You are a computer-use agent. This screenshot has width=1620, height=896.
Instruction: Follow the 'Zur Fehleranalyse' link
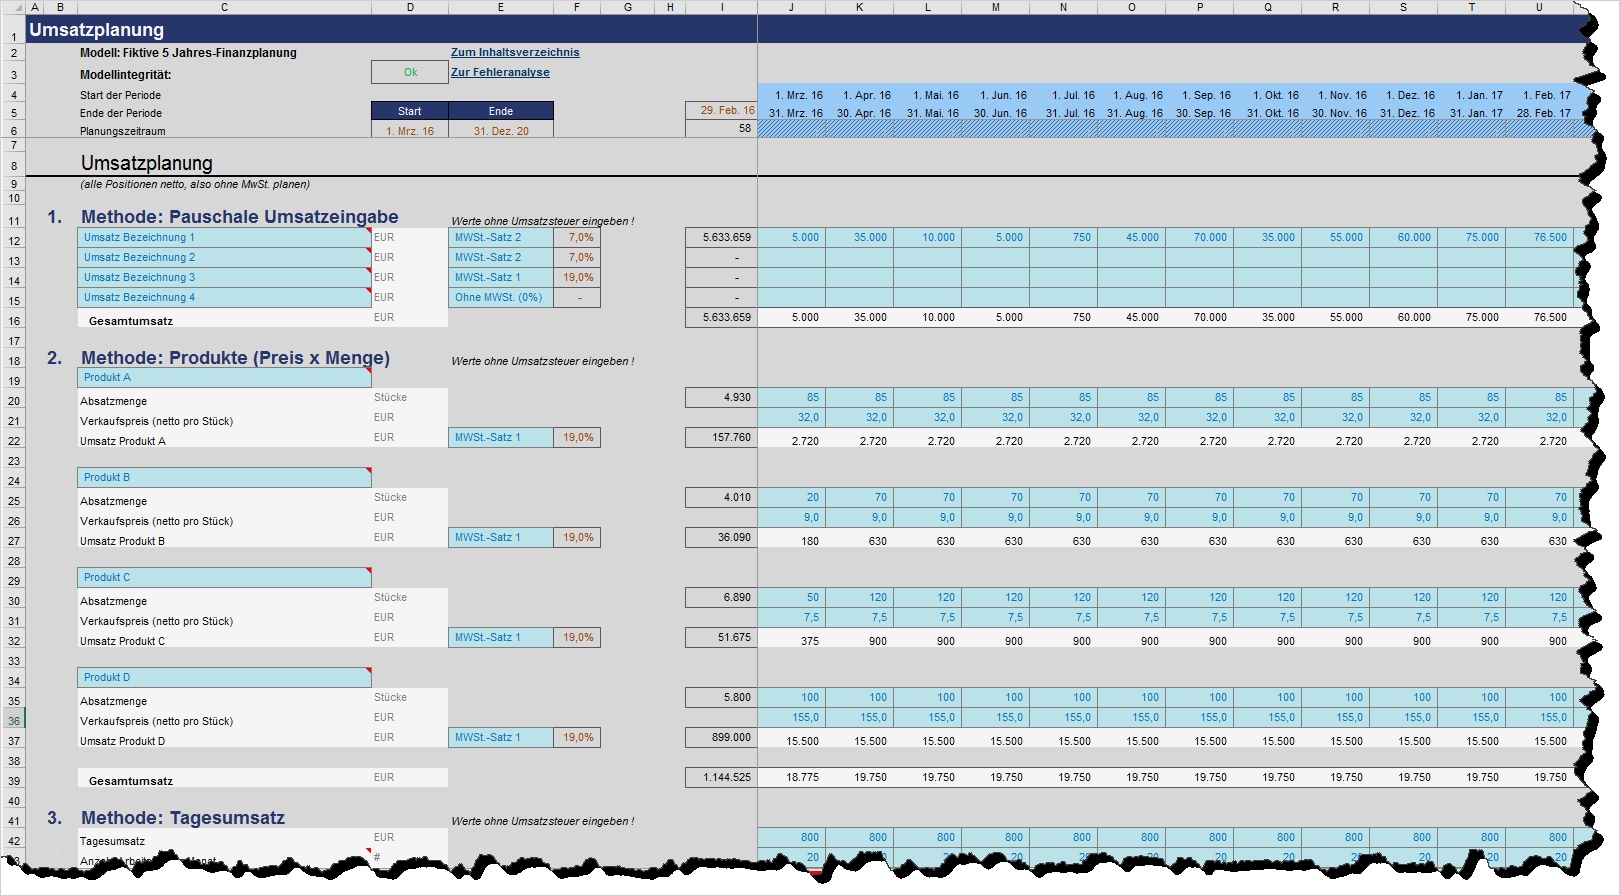pos(500,72)
